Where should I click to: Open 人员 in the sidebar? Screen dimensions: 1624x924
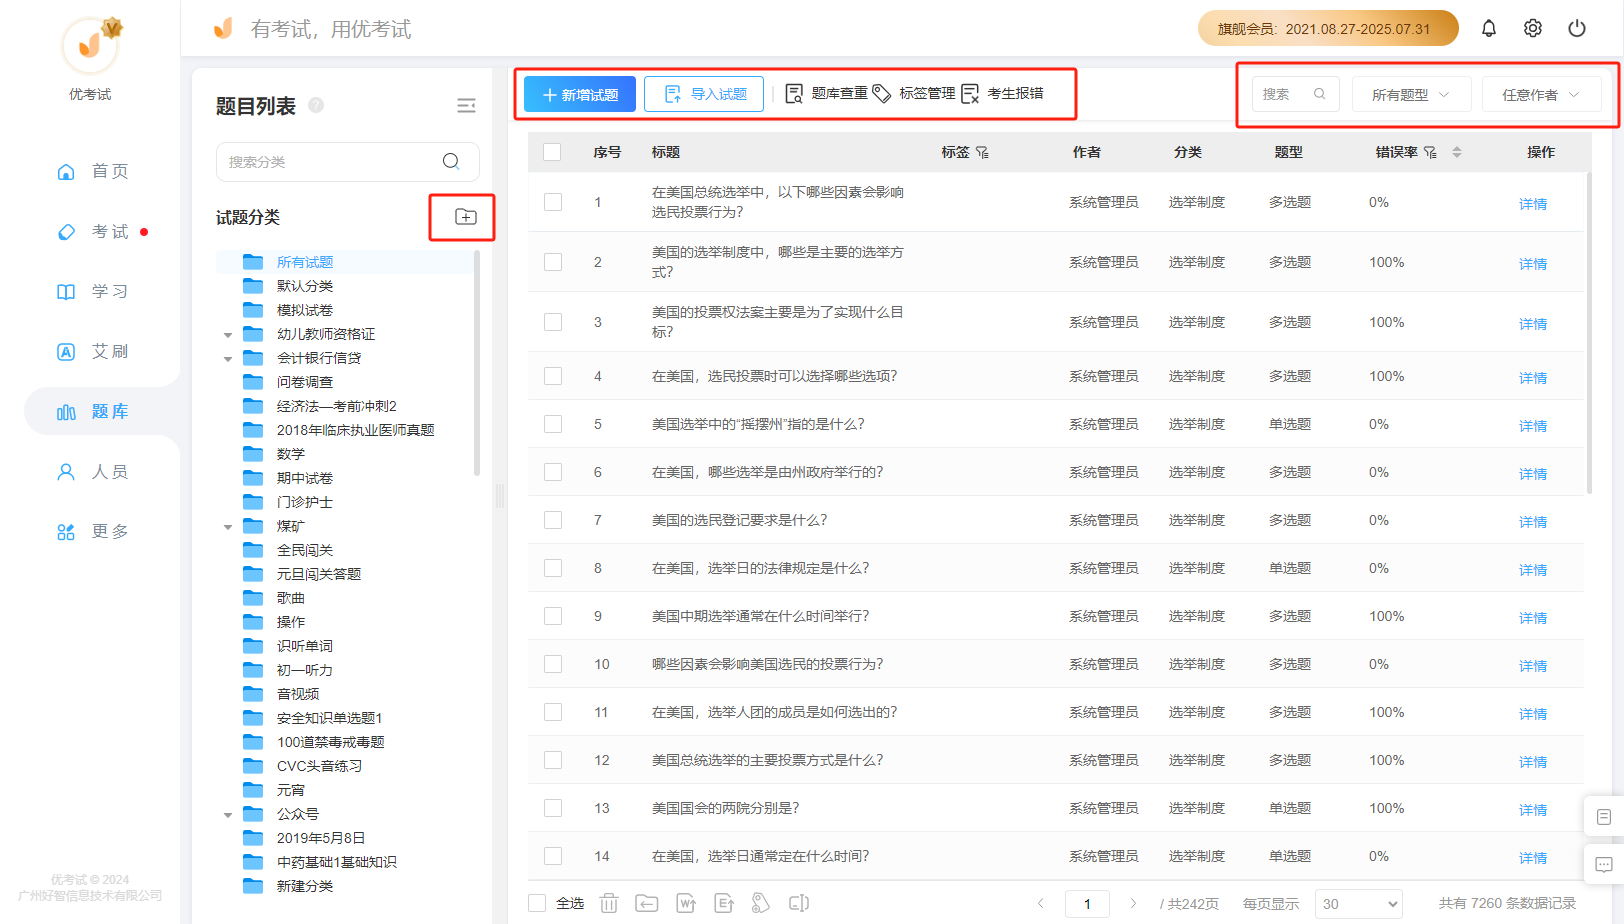pos(93,471)
